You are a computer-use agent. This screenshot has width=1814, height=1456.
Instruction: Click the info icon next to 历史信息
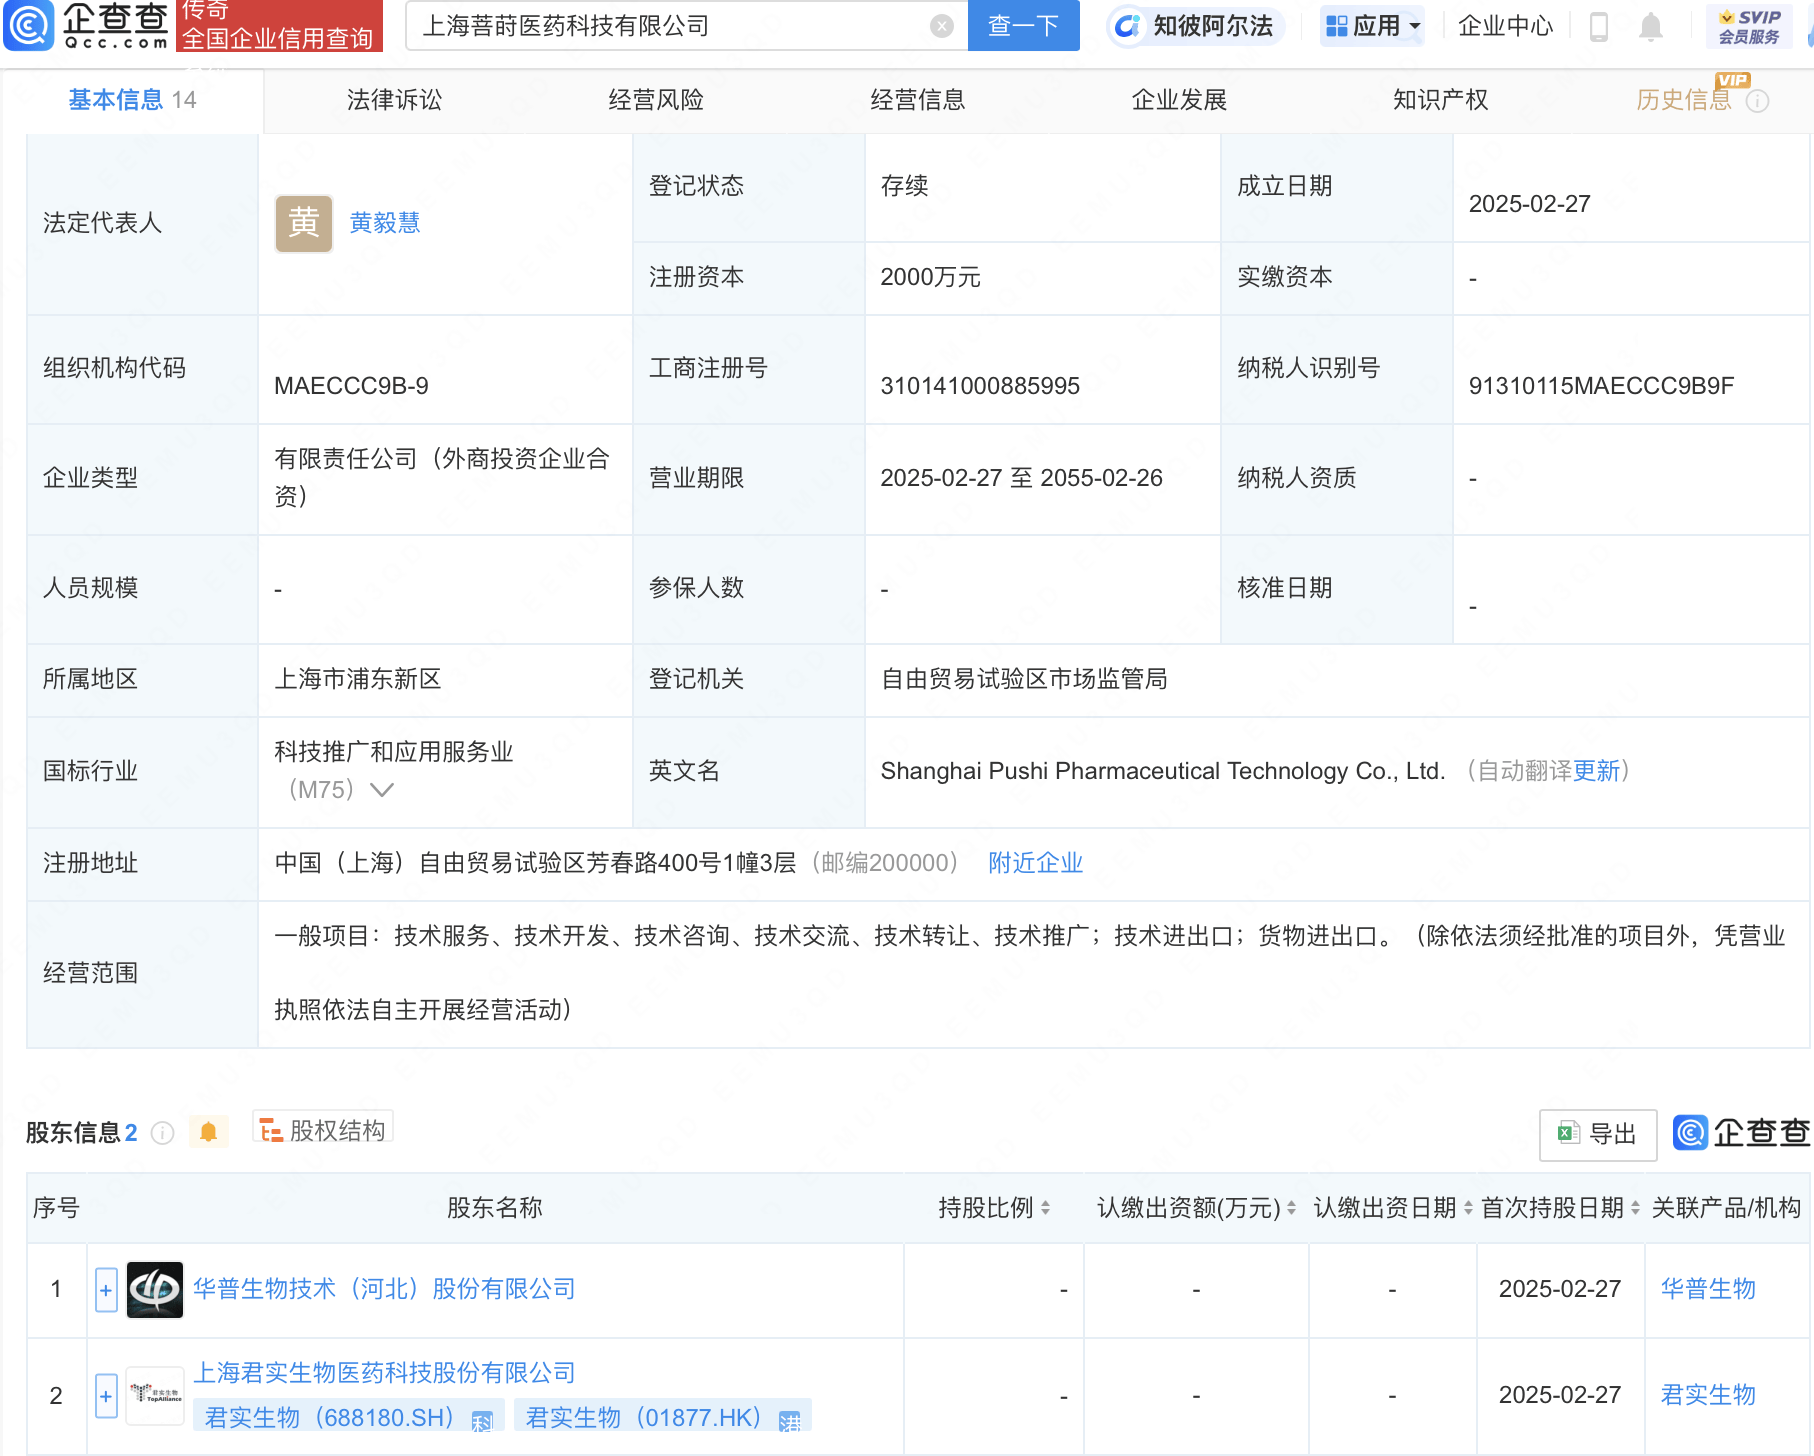[1757, 101]
